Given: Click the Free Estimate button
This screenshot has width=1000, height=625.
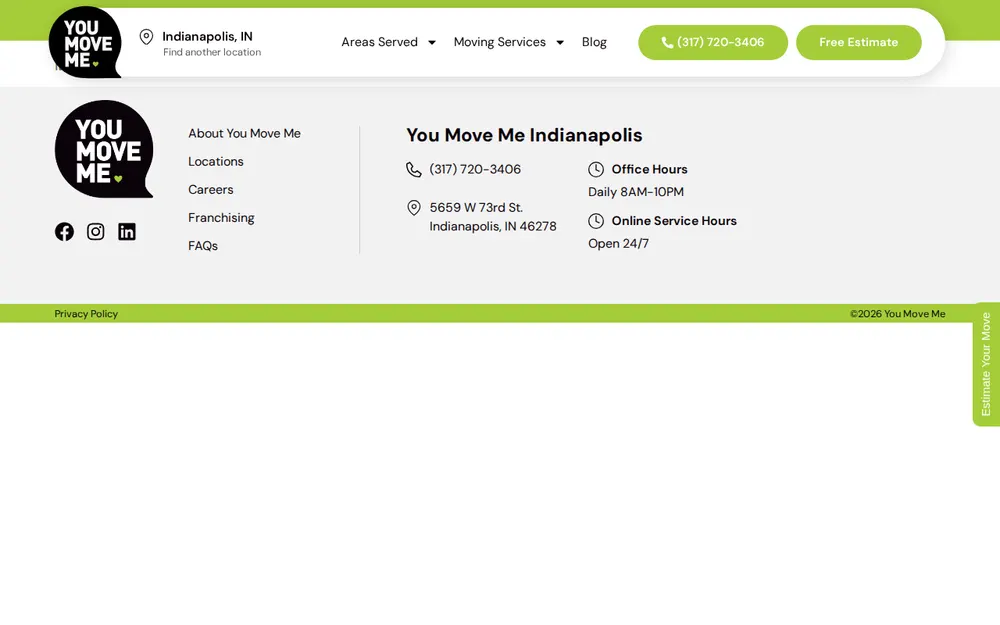Looking at the screenshot, I should [858, 43].
